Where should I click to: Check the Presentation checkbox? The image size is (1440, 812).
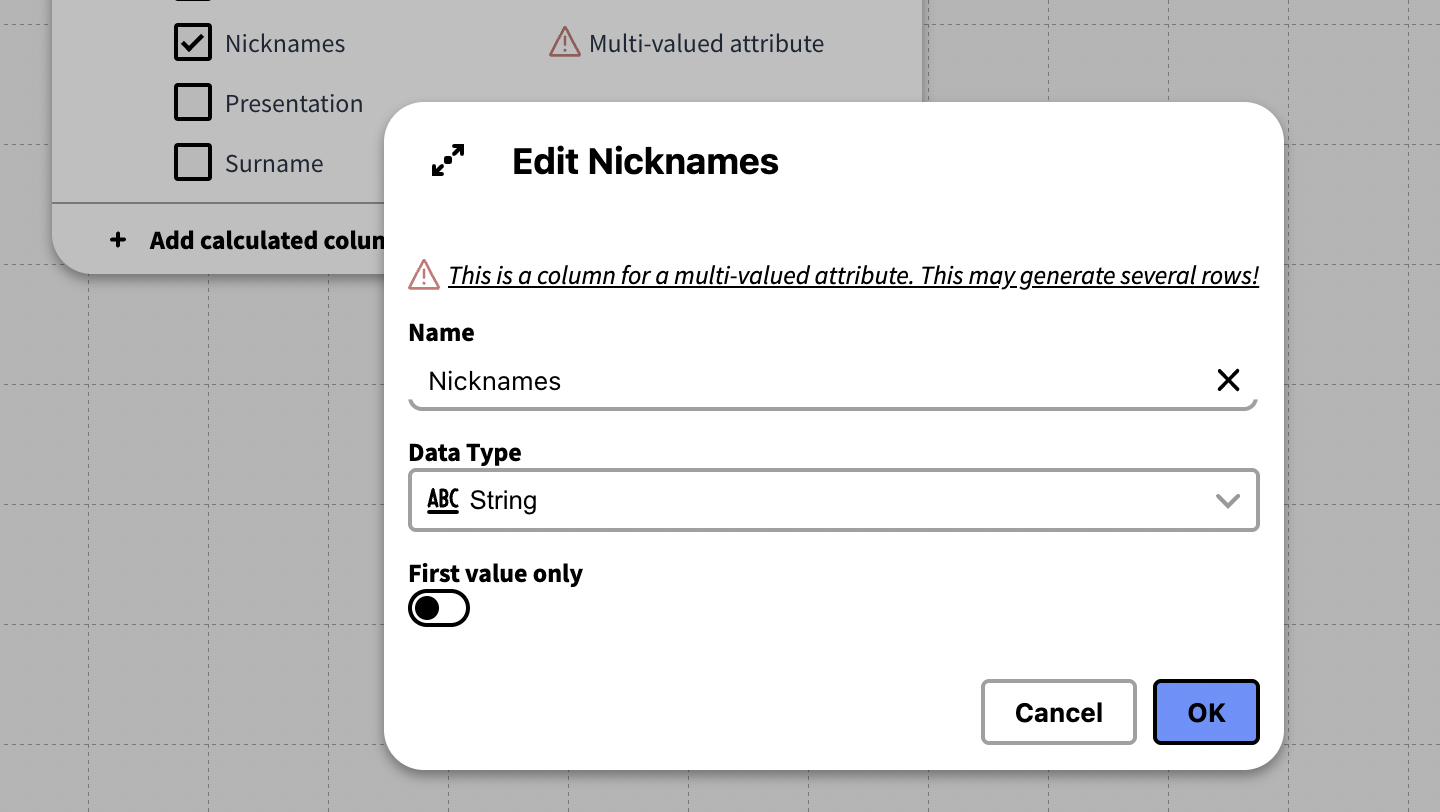point(193,103)
